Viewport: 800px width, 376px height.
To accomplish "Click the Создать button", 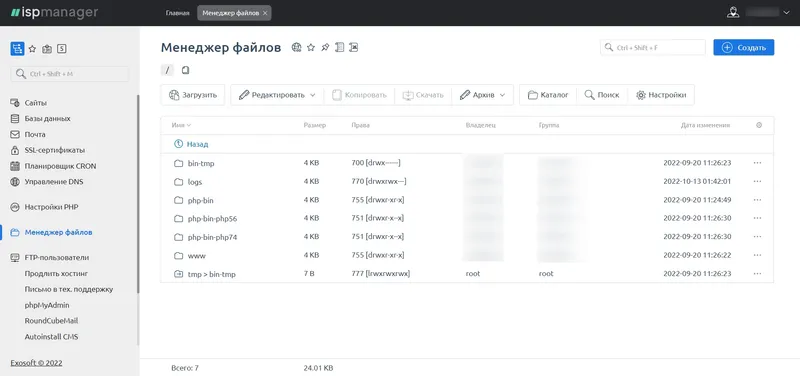I will 743,47.
